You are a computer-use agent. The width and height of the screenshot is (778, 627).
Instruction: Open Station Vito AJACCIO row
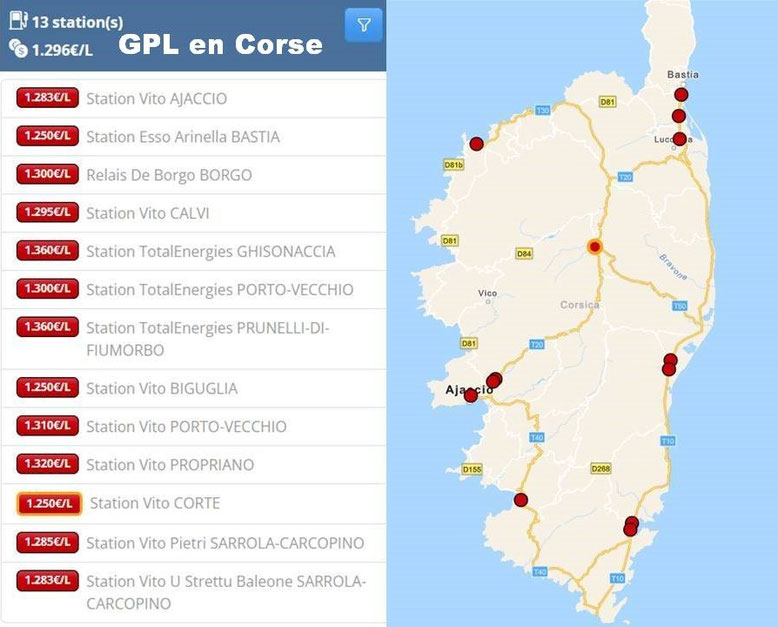[x=194, y=99]
